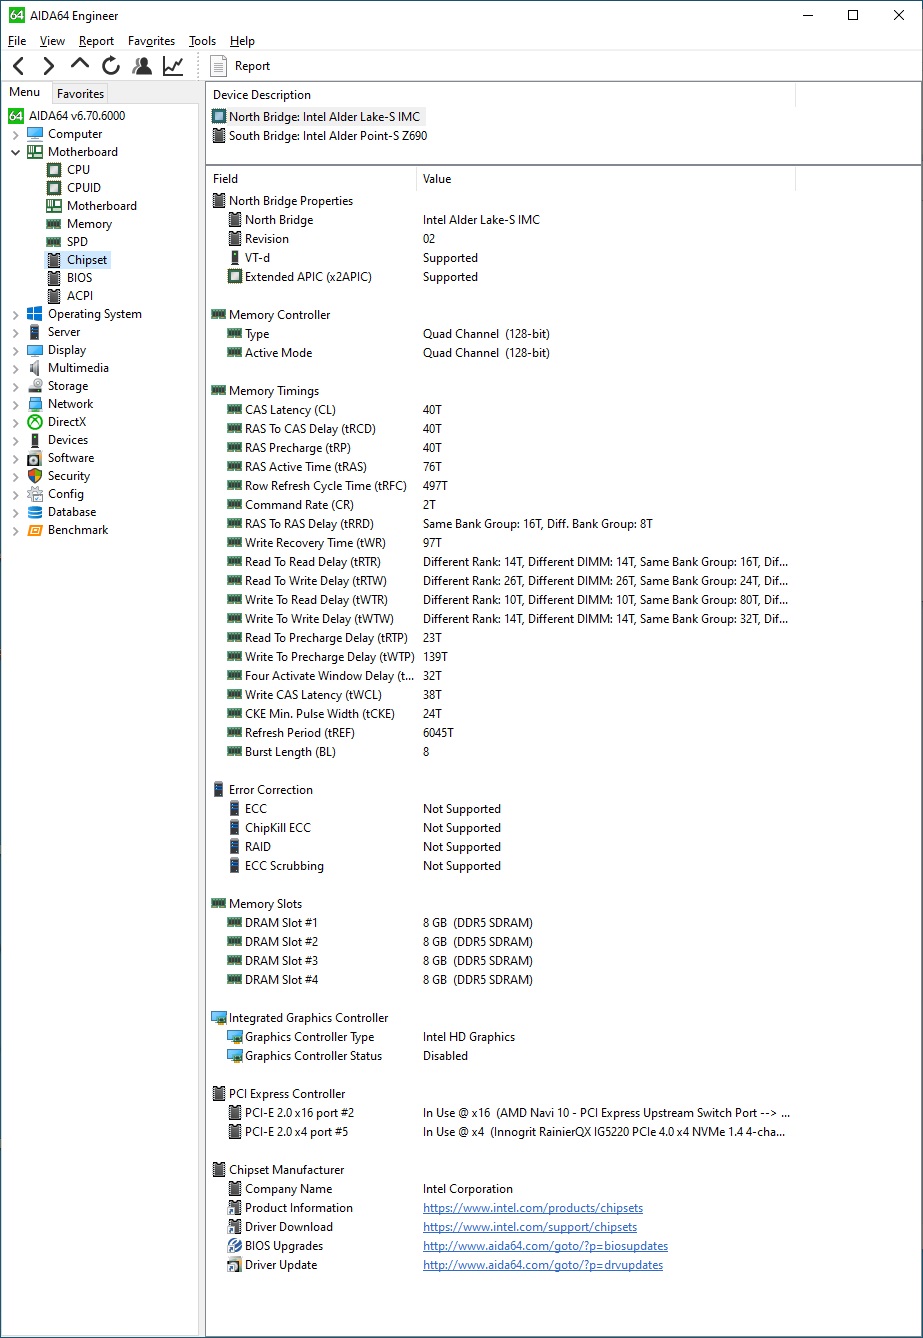This screenshot has width=923, height=1338.
Task: Switch to the Favorites tab
Action: tap(80, 94)
